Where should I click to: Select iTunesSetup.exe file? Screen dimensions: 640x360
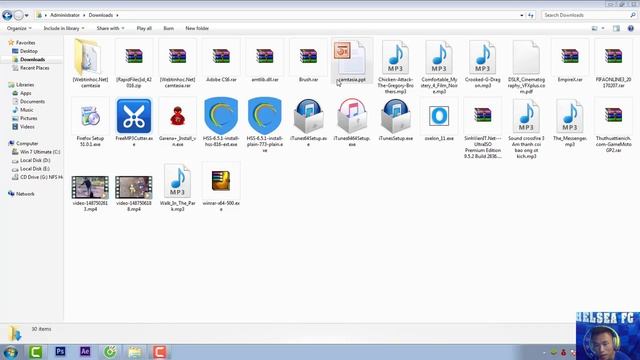(x=395, y=119)
